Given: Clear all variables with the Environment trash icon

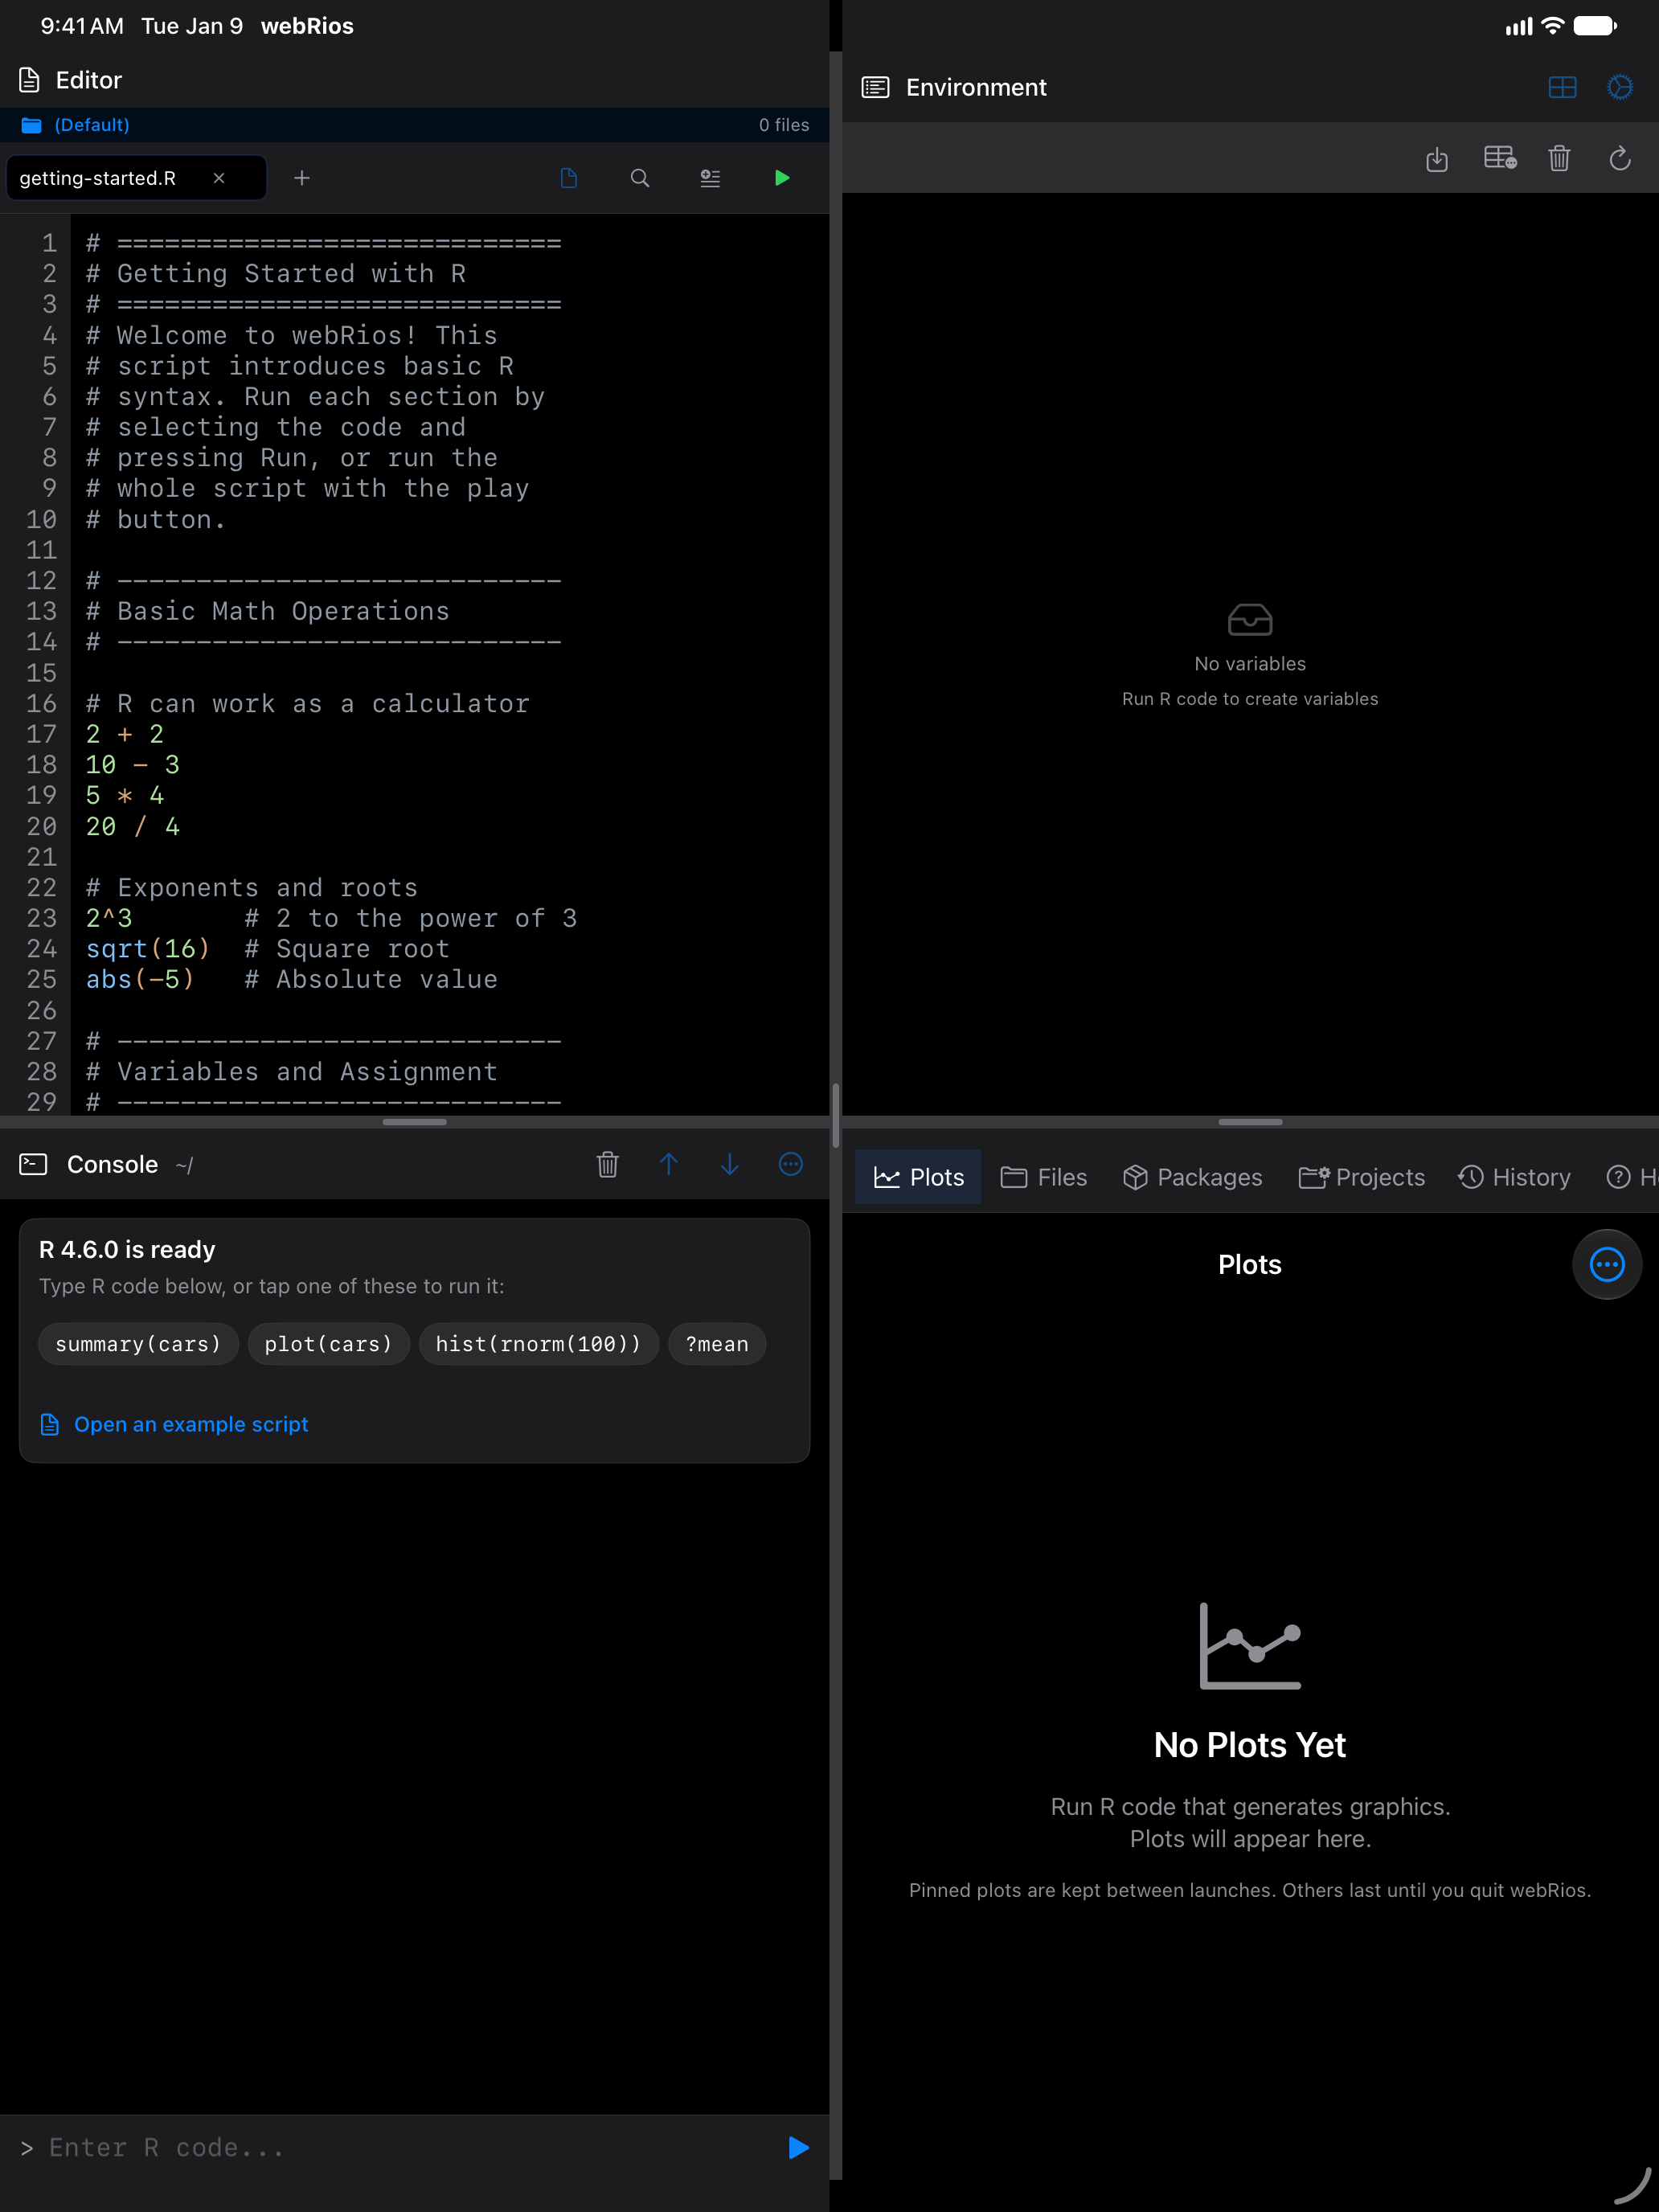Looking at the screenshot, I should coord(1559,159).
